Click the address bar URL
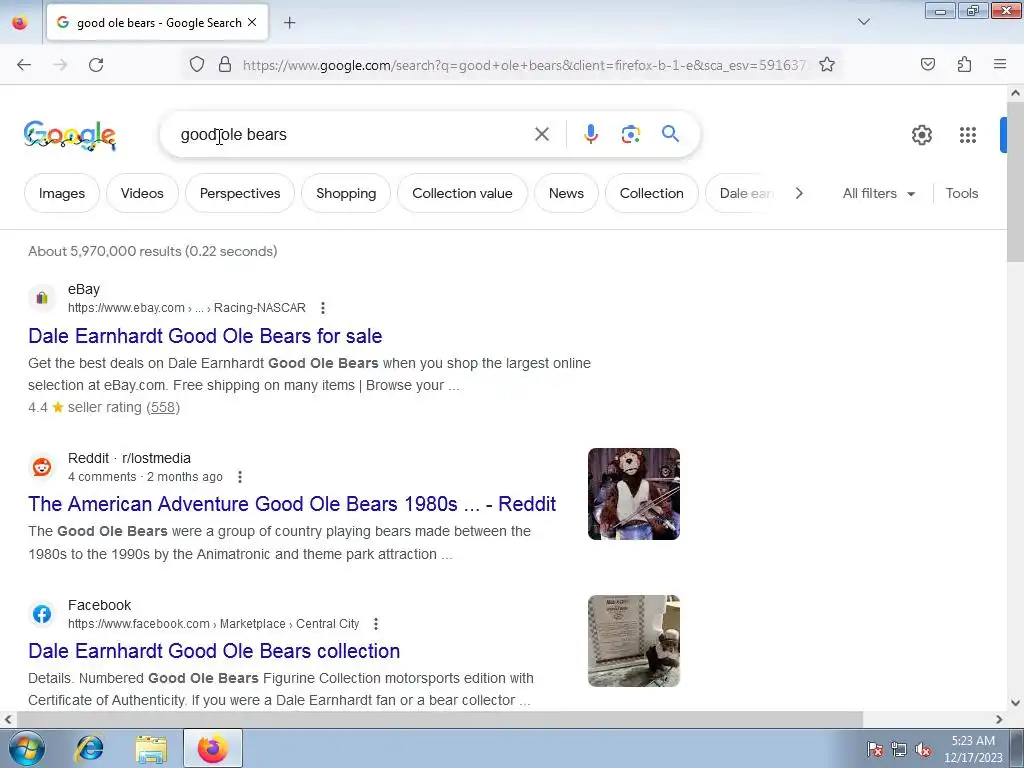 [524, 65]
